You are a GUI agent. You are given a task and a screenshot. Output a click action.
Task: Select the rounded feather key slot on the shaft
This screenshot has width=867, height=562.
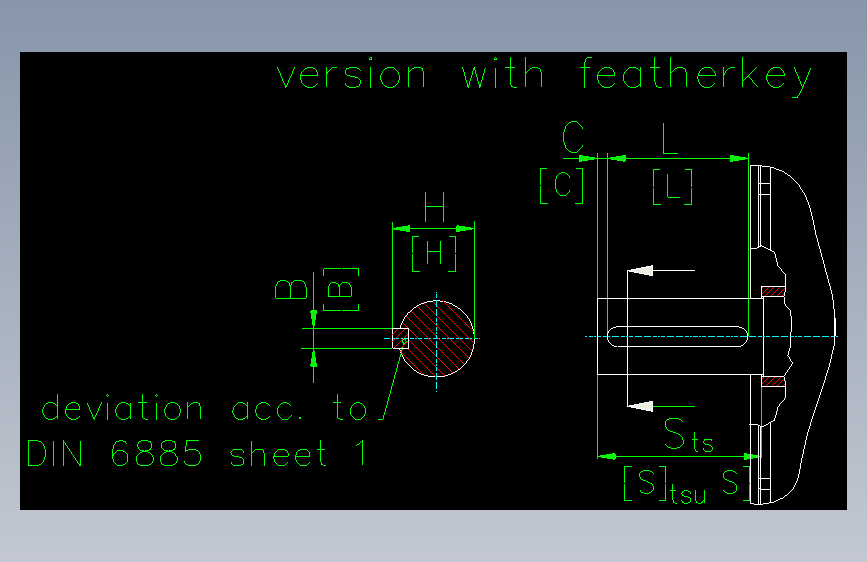click(x=677, y=336)
